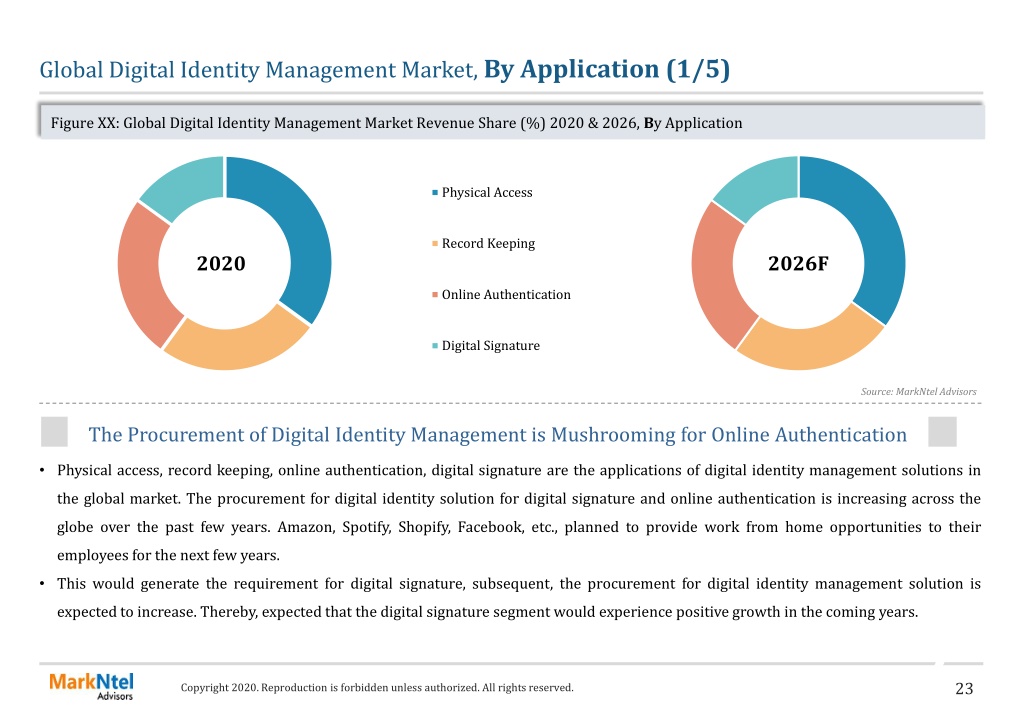Click the slide title By Application (1/5)

(607, 69)
